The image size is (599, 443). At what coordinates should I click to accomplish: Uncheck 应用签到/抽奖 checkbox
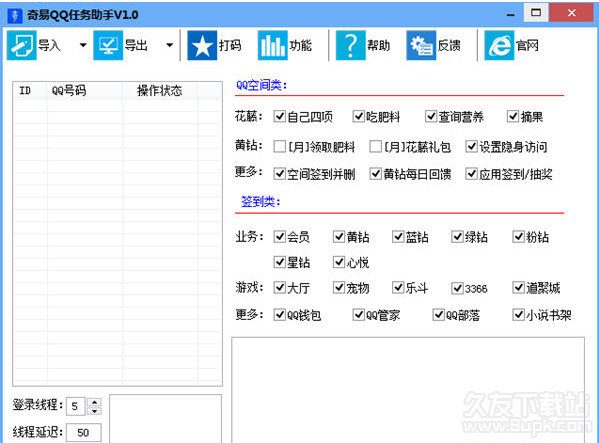point(471,174)
